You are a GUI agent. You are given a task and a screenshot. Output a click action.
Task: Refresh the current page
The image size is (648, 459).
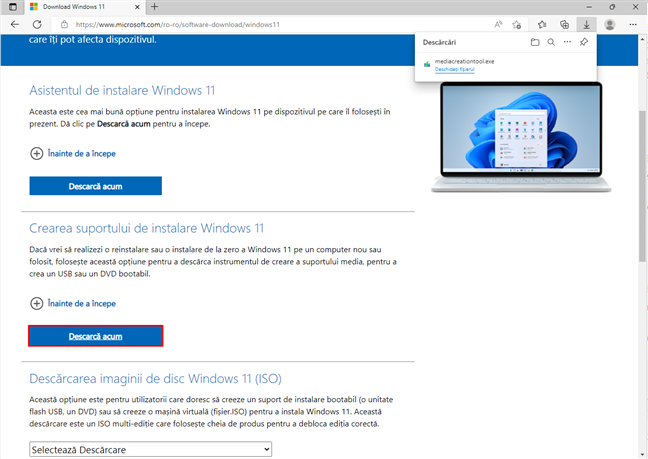37,24
